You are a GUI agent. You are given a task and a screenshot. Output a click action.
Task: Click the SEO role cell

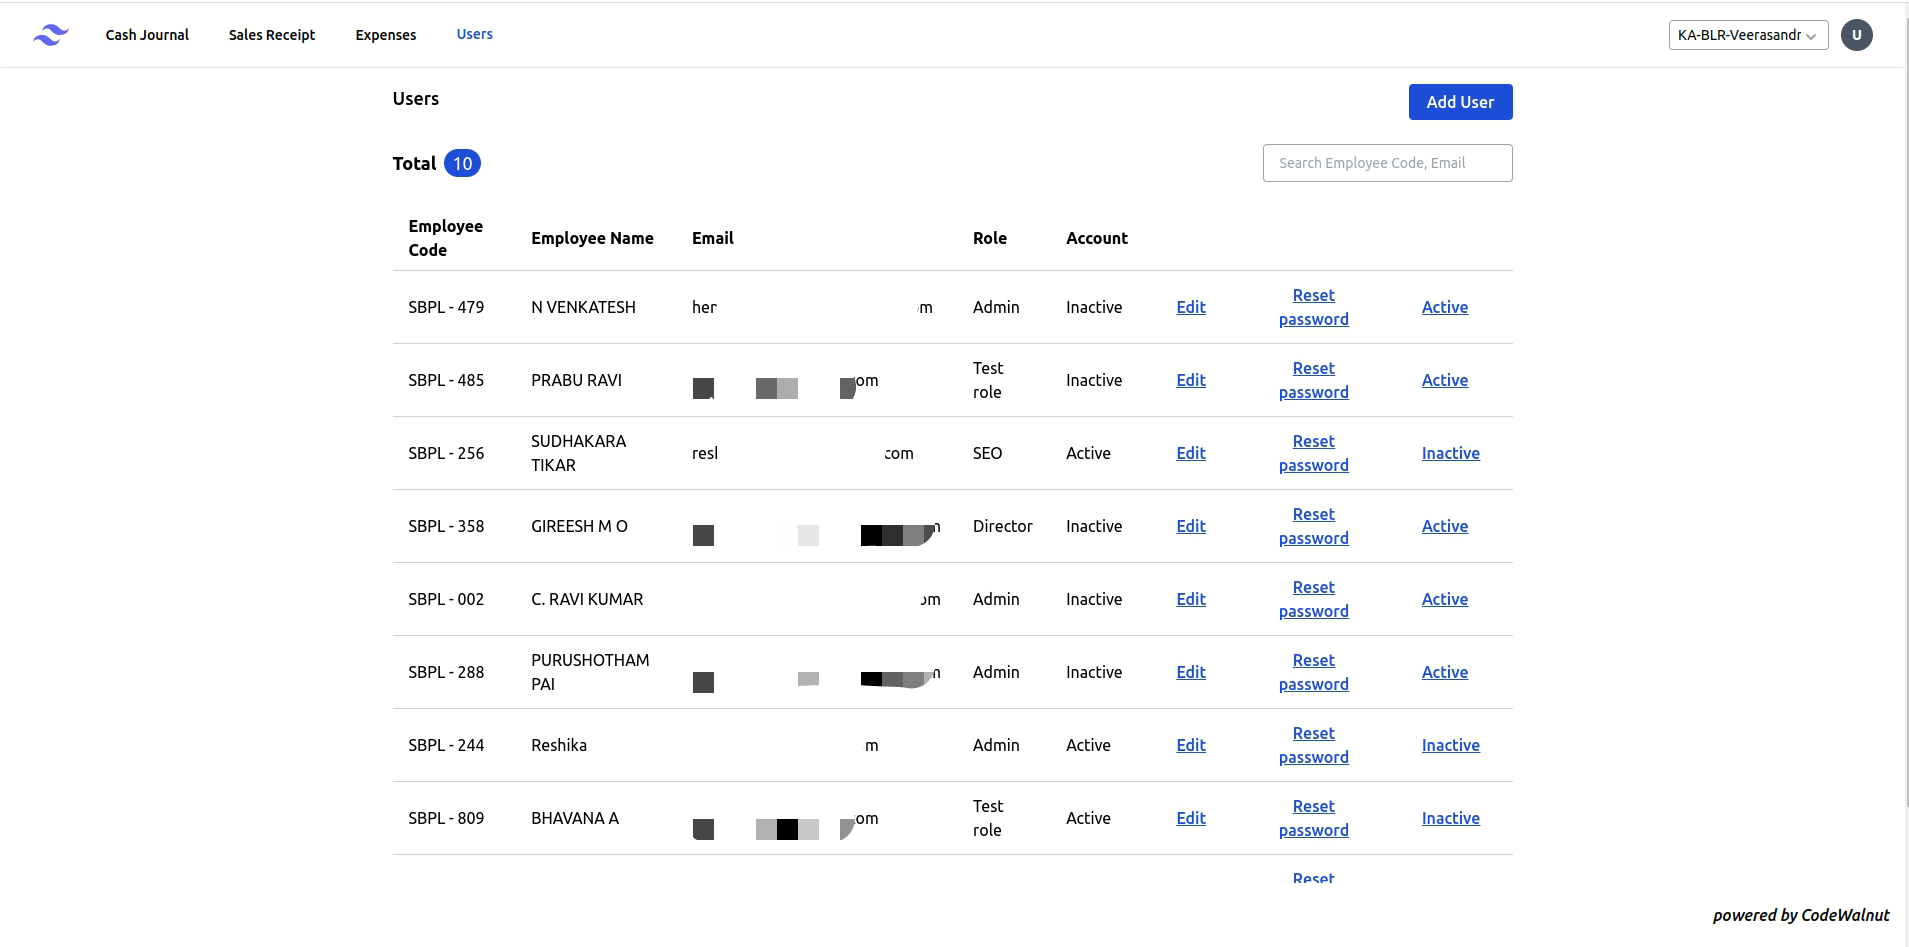[987, 453]
